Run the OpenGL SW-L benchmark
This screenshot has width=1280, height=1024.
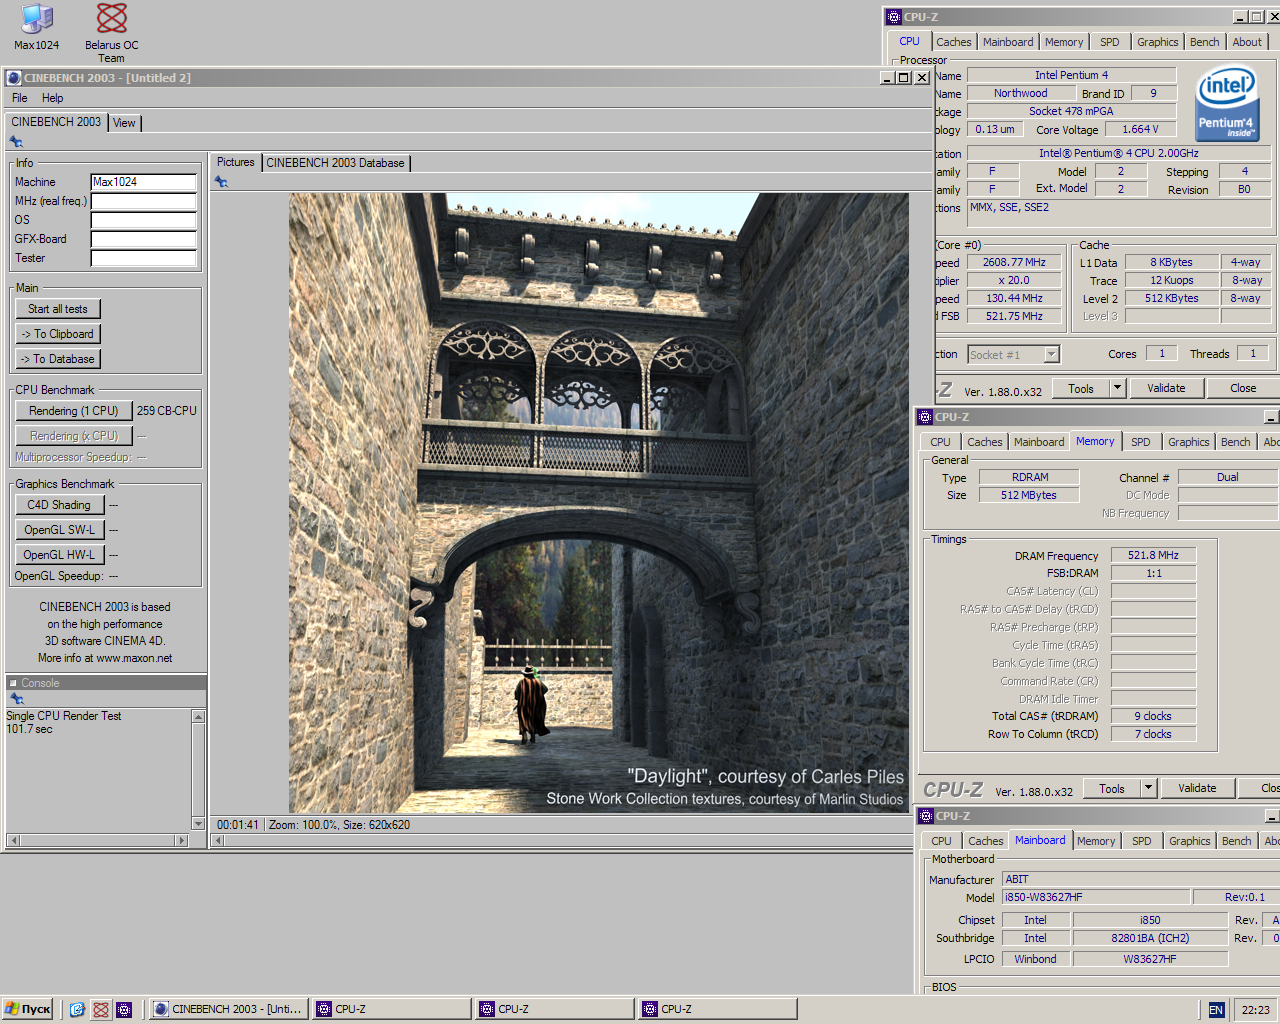point(59,530)
